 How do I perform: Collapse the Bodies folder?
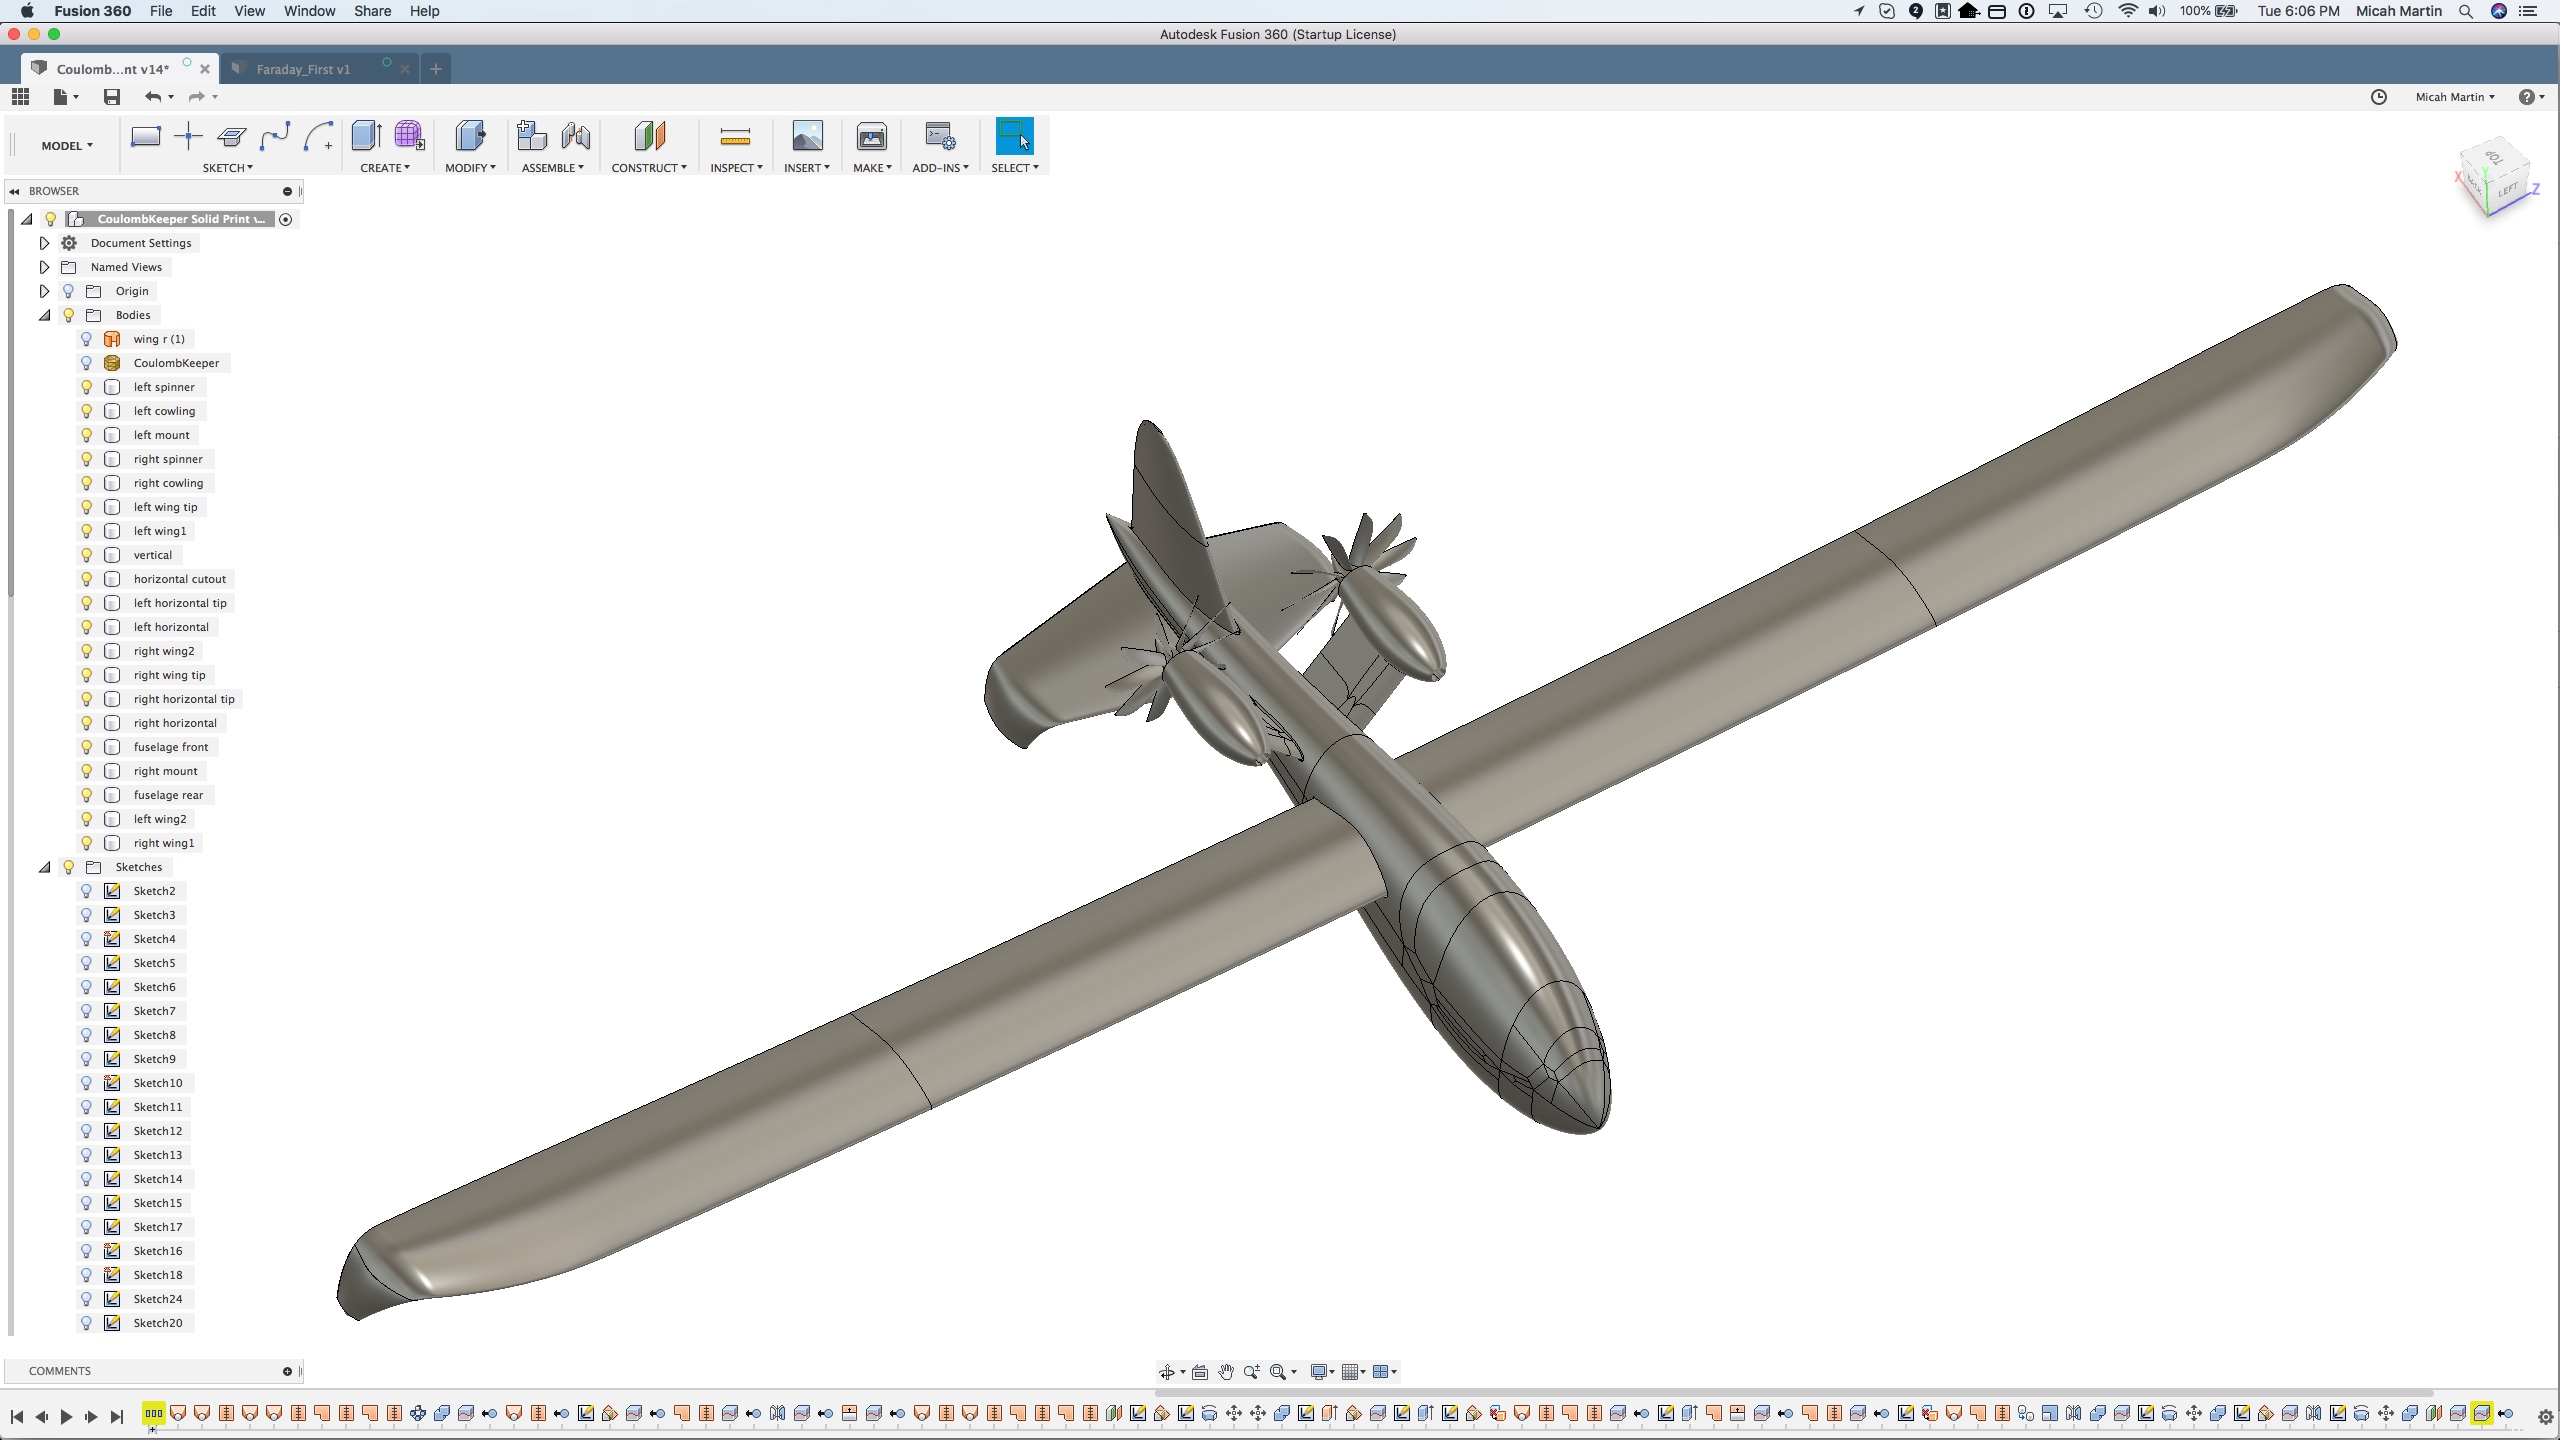[x=44, y=315]
